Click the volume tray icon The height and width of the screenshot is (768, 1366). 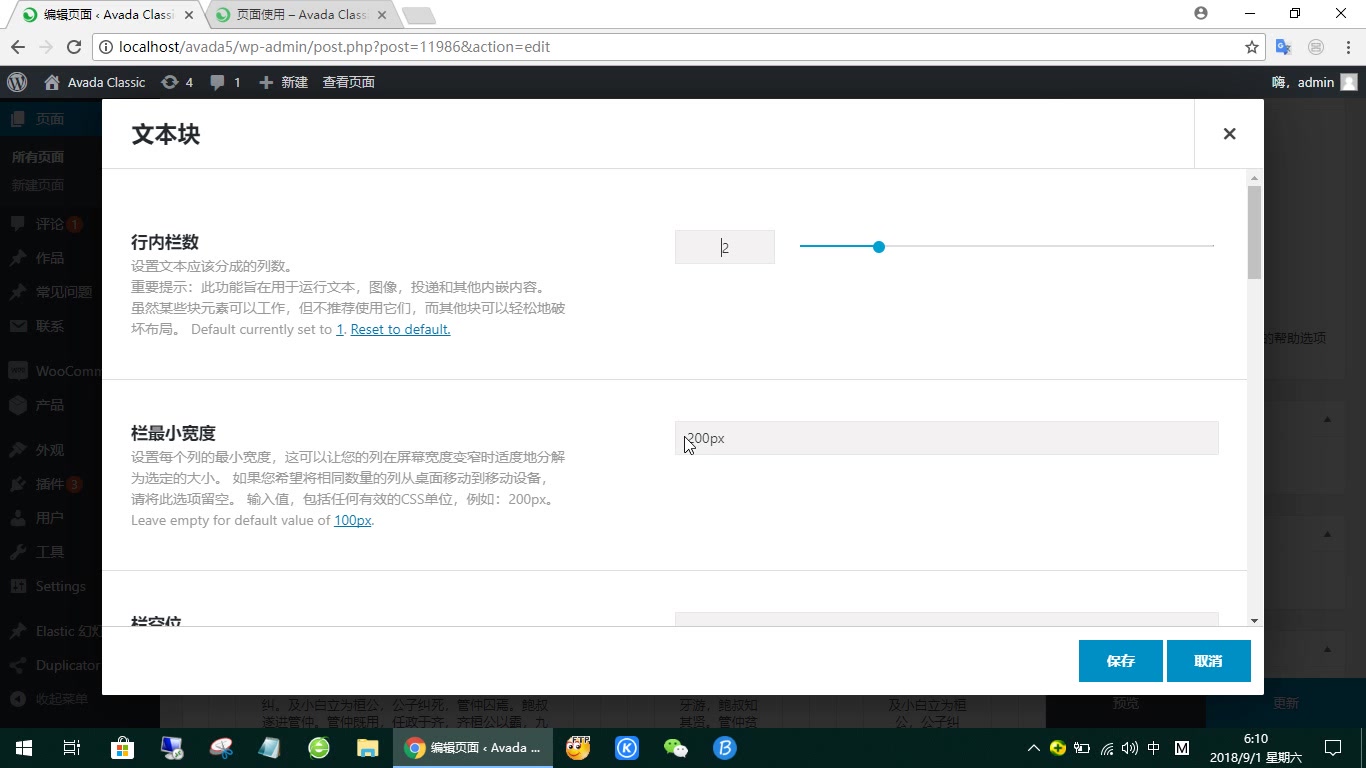1130,748
